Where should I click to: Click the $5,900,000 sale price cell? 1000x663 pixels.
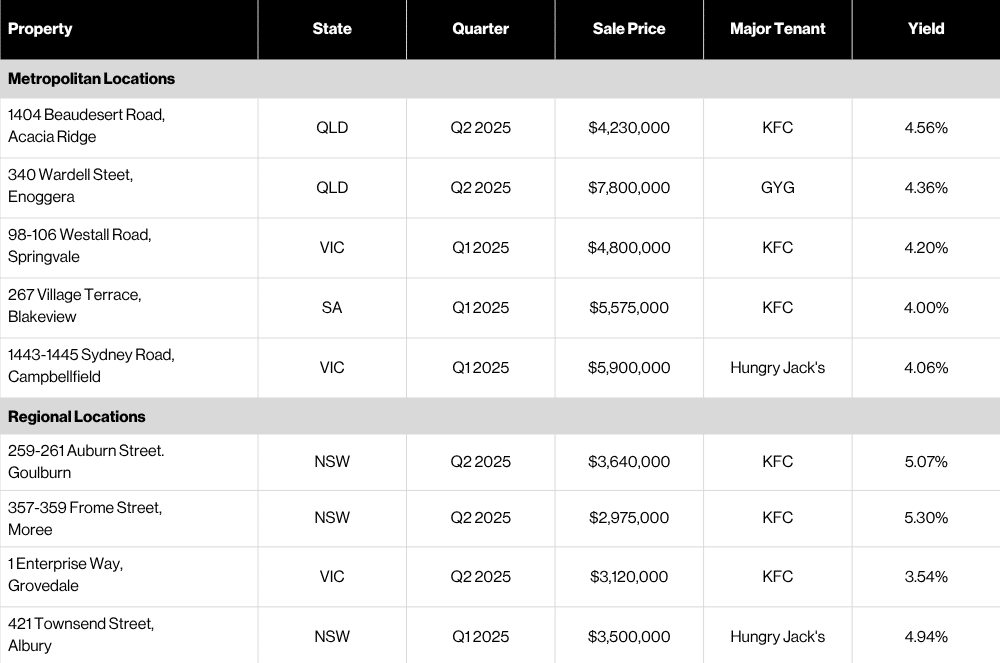click(x=629, y=368)
